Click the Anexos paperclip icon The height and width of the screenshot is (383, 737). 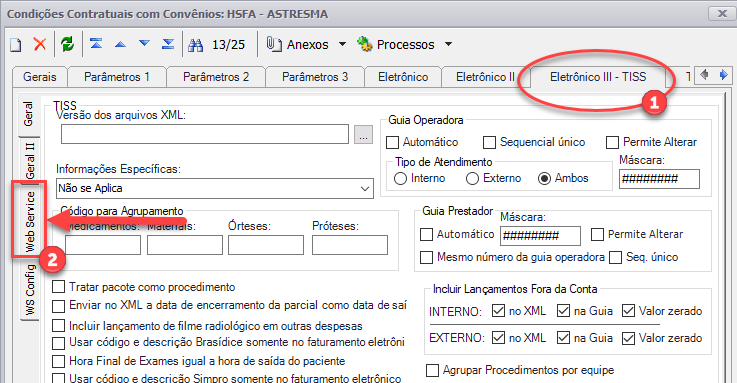pos(274,44)
